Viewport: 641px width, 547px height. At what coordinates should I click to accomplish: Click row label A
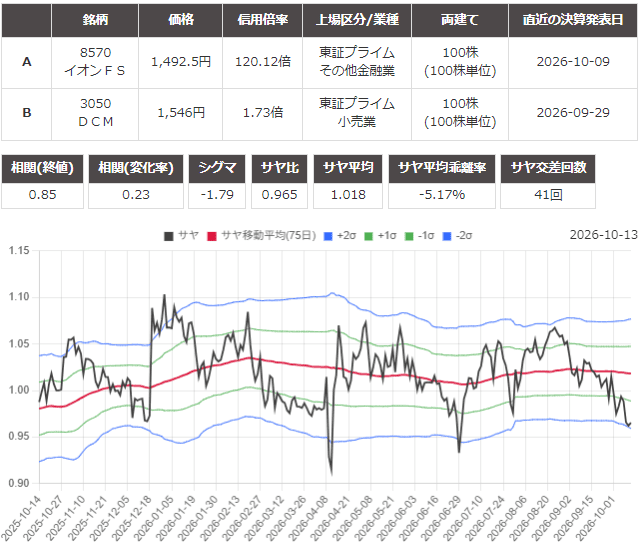pyautogui.click(x=27, y=62)
